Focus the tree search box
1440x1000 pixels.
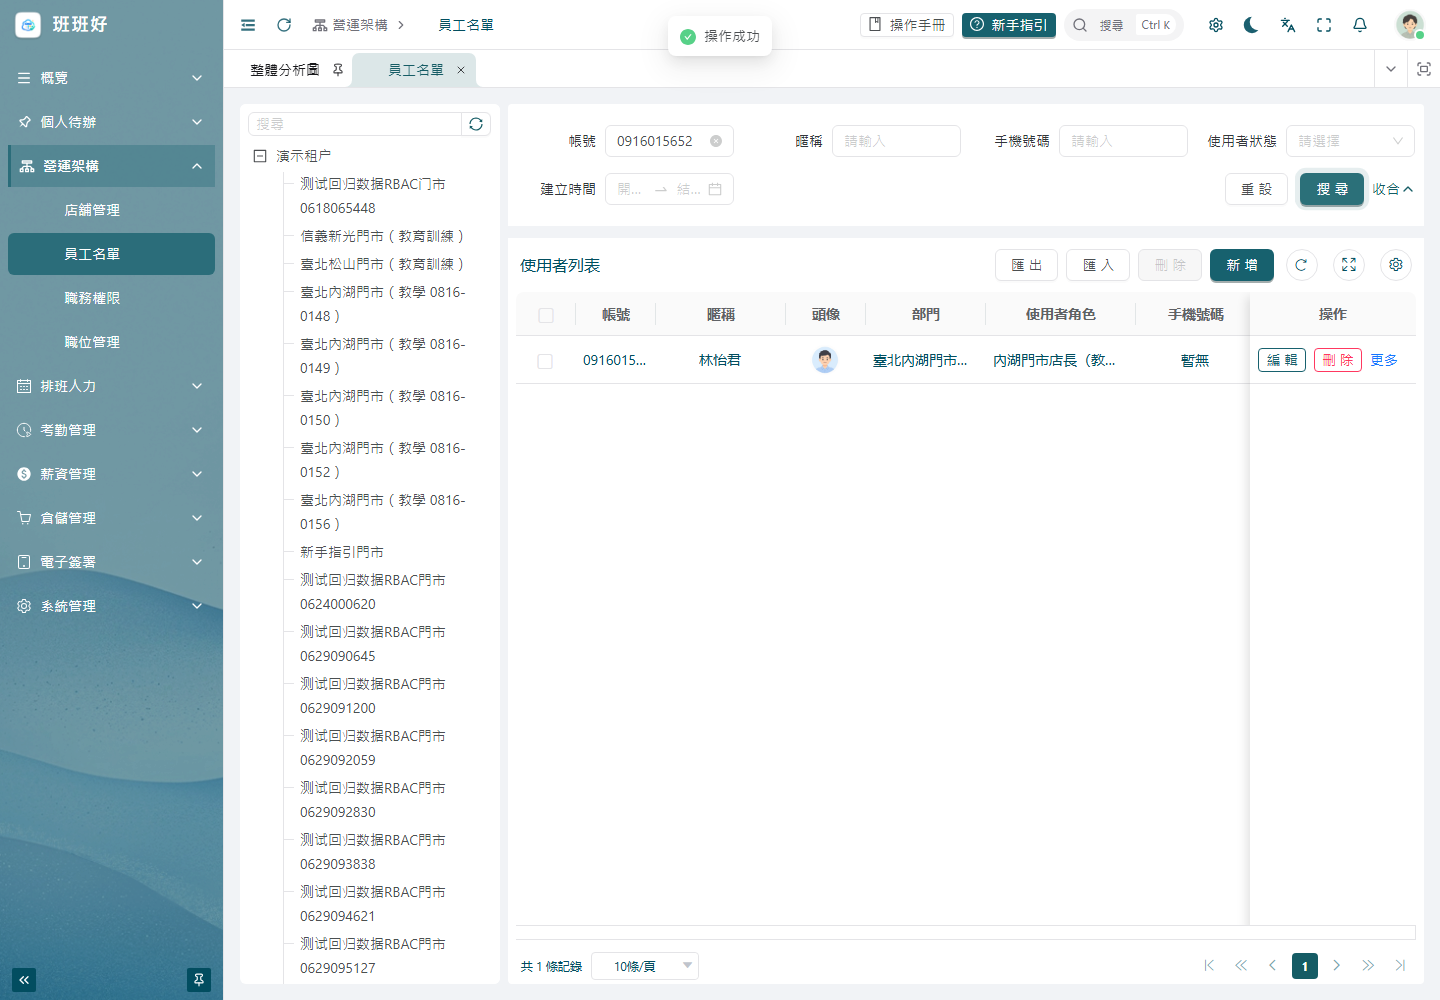[355, 124]
